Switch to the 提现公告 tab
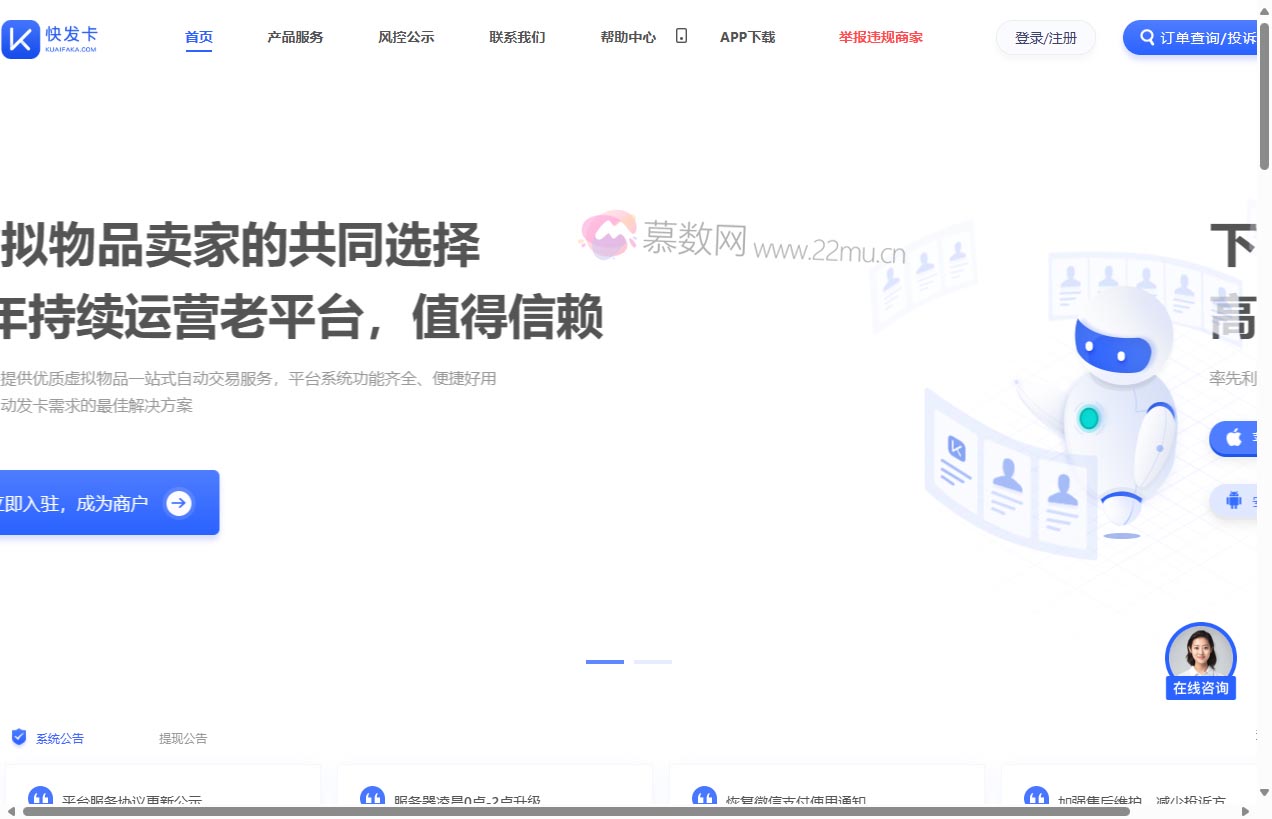Viewport: 1272px width, 819px height. (183, 738)
